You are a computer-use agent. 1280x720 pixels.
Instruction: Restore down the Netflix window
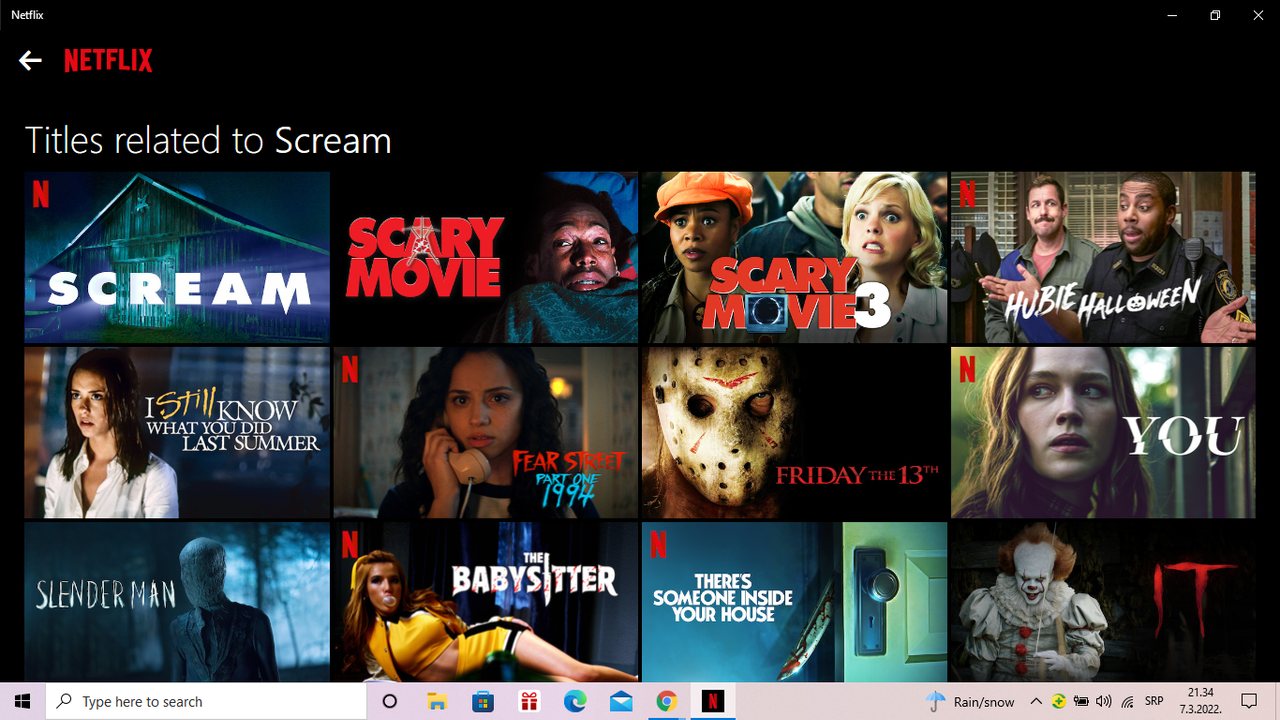coord(1215,15)
